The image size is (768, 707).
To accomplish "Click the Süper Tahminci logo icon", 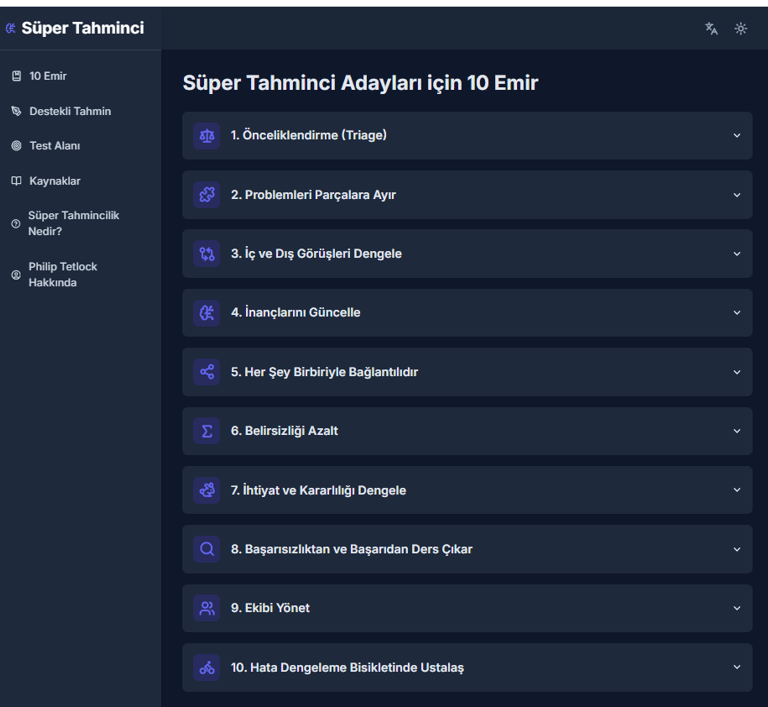I will 10,28.
